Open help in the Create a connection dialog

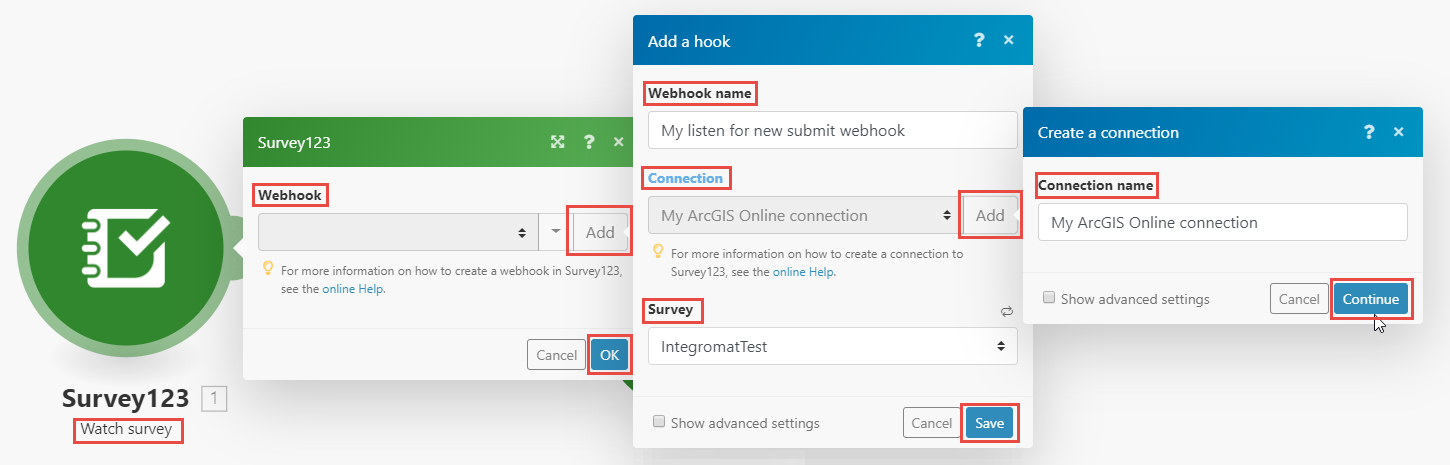[x=1369, y=132]
